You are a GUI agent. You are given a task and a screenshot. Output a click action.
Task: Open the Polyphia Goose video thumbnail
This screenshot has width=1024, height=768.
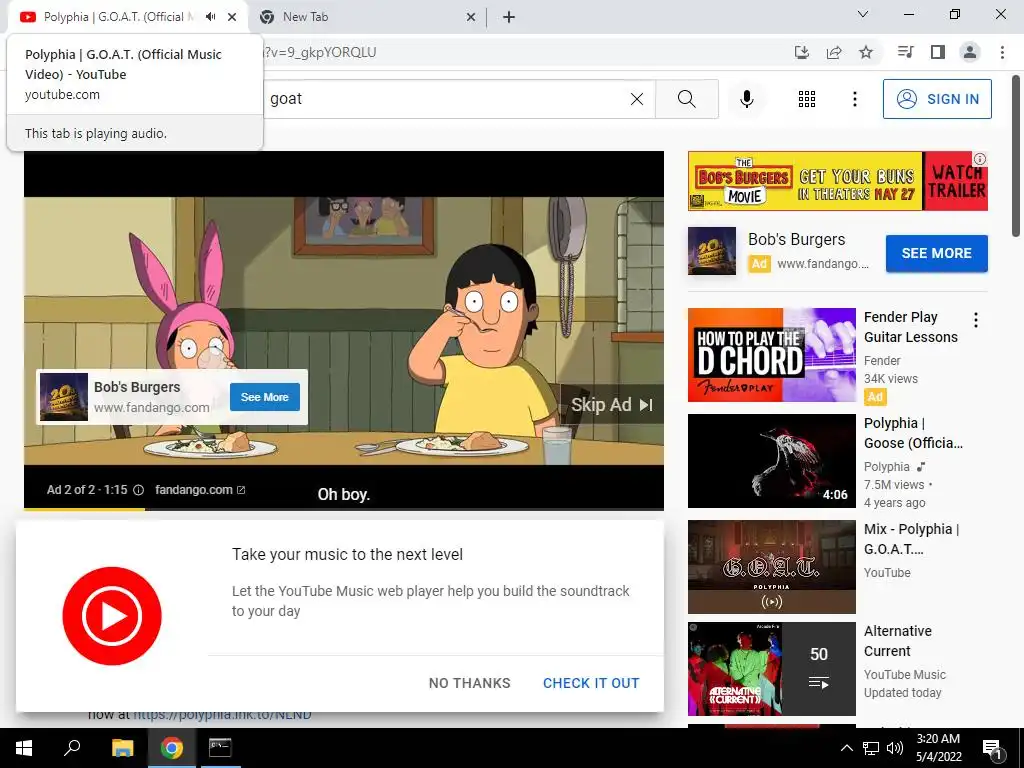click(771, 461)
